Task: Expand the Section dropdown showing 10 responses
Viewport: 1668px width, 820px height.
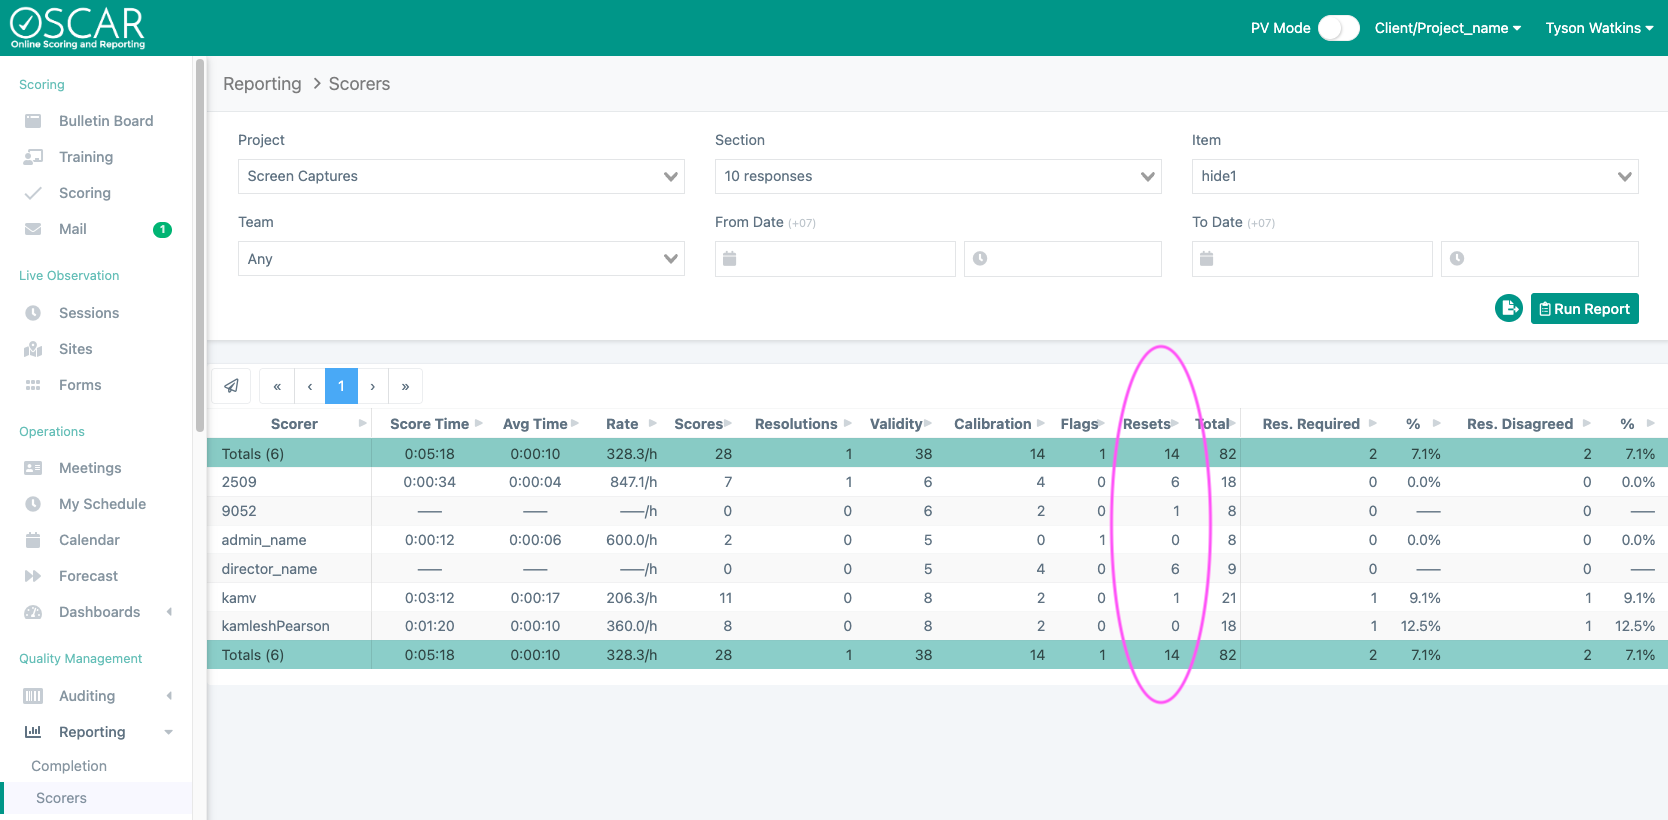Action: point(937,177)
